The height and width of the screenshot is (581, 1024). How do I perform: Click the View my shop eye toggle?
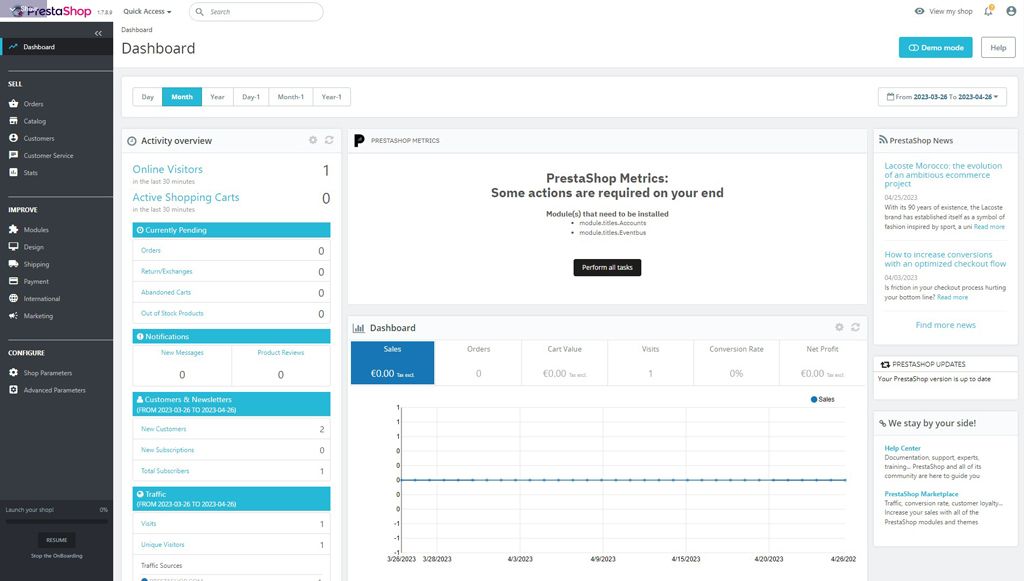click(x=918, y=10)
